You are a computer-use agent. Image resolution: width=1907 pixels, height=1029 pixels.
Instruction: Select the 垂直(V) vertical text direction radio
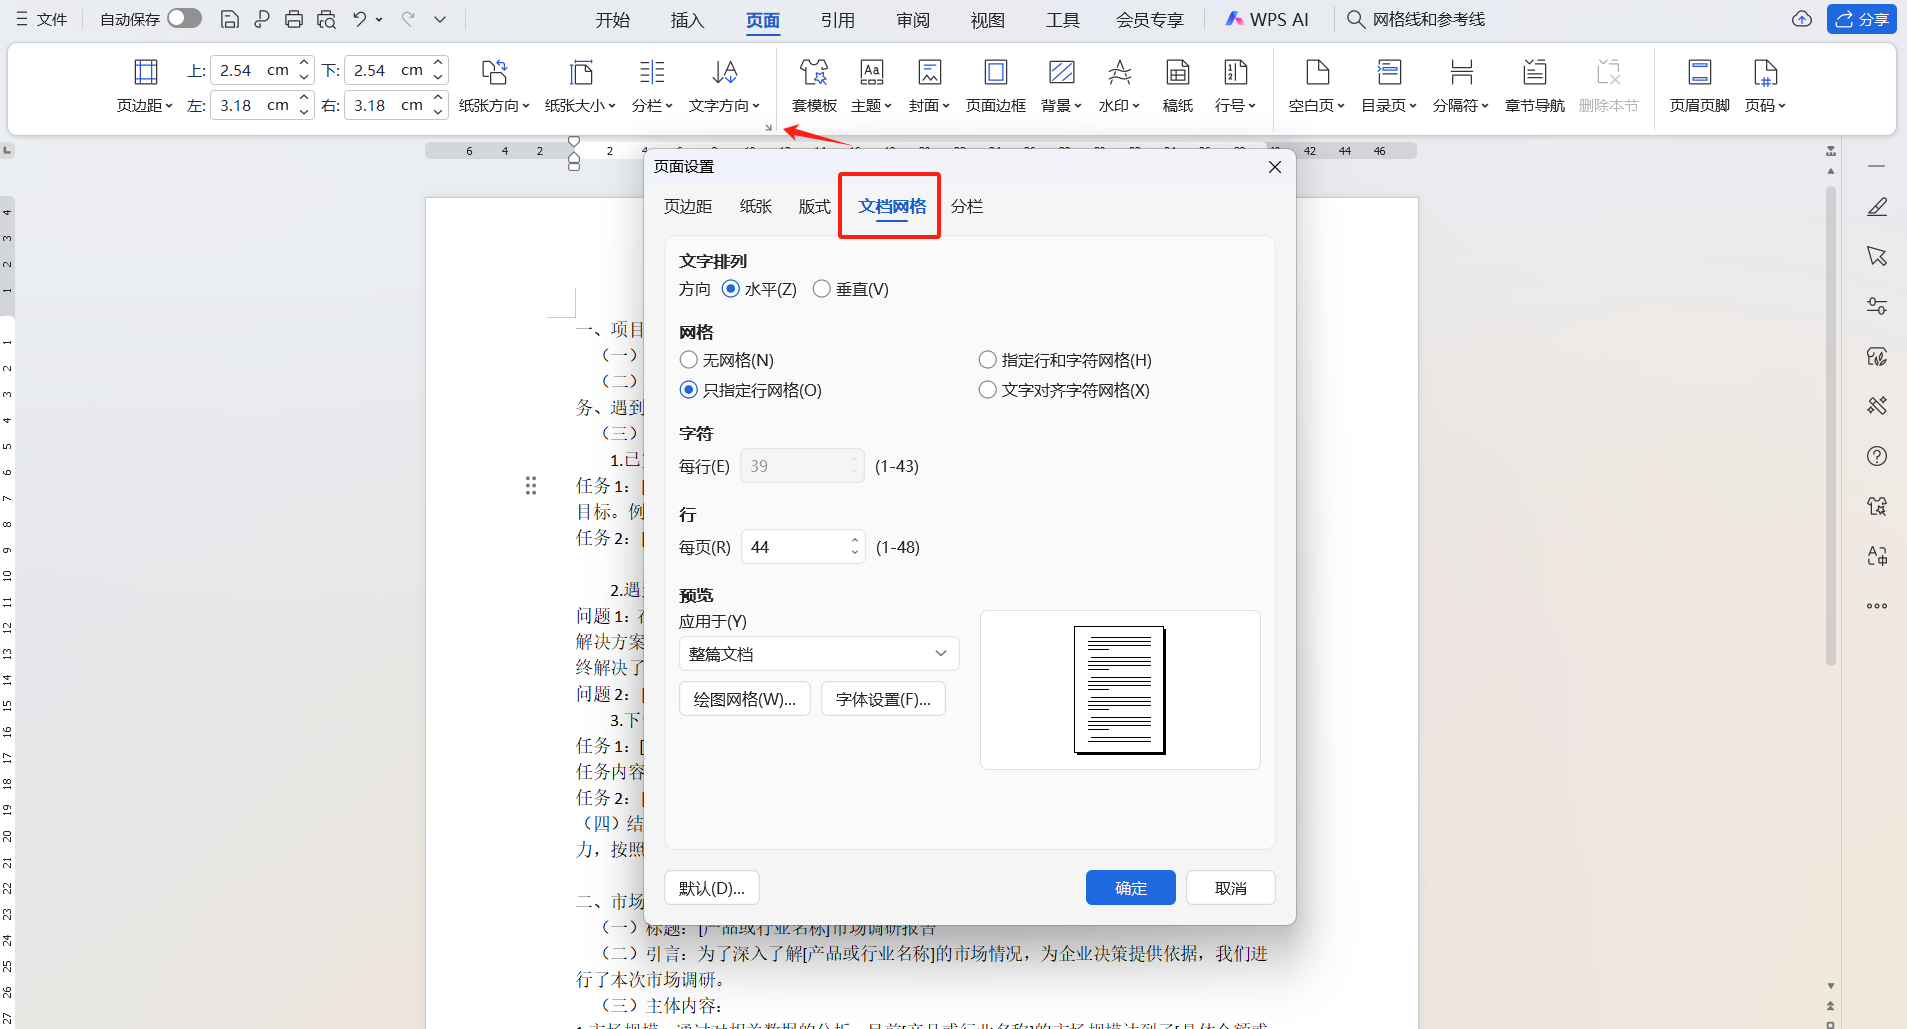pyautogui.click(x=822, y=288)
